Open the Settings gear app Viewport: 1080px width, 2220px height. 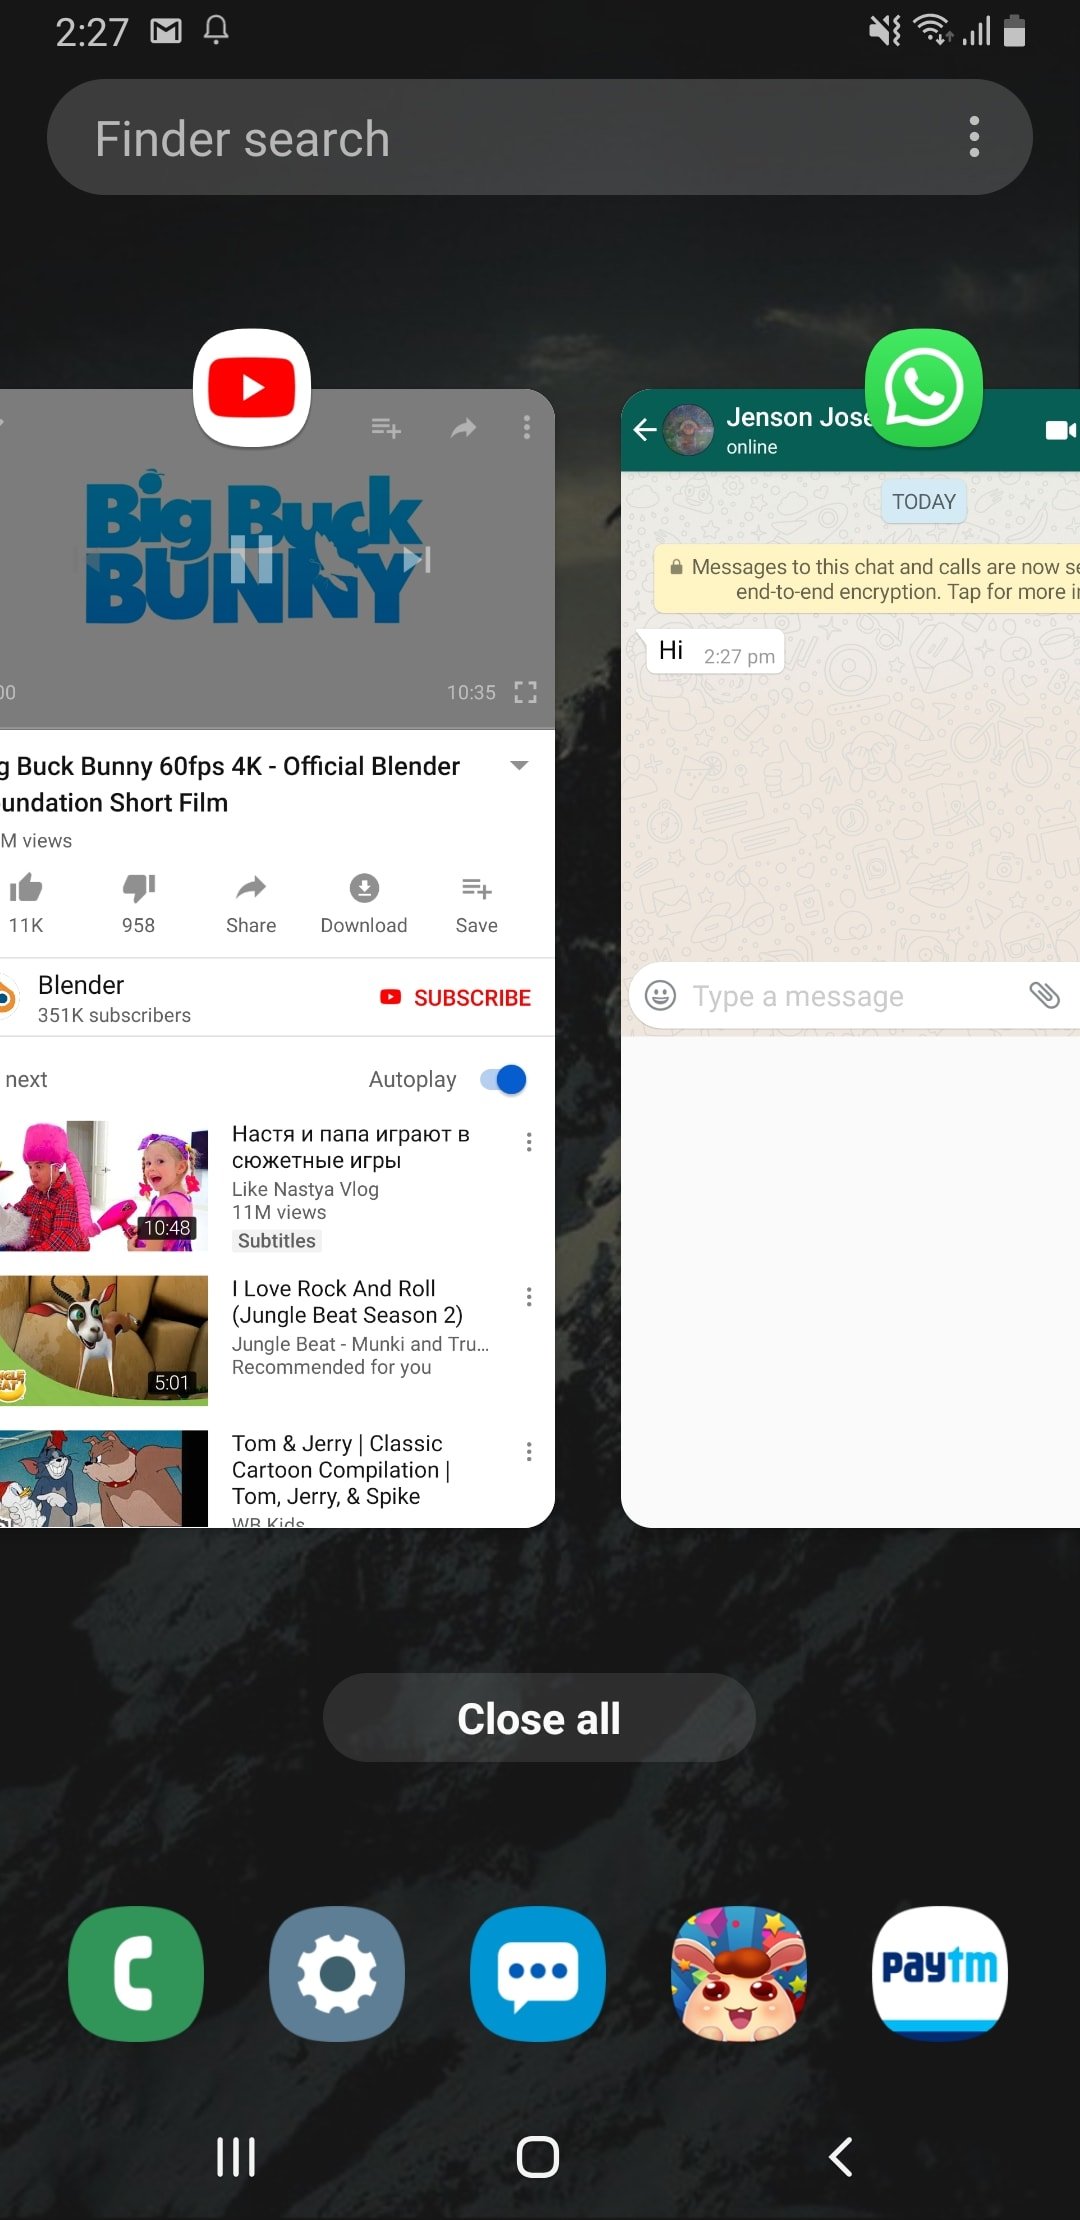tap(337, 1973)
